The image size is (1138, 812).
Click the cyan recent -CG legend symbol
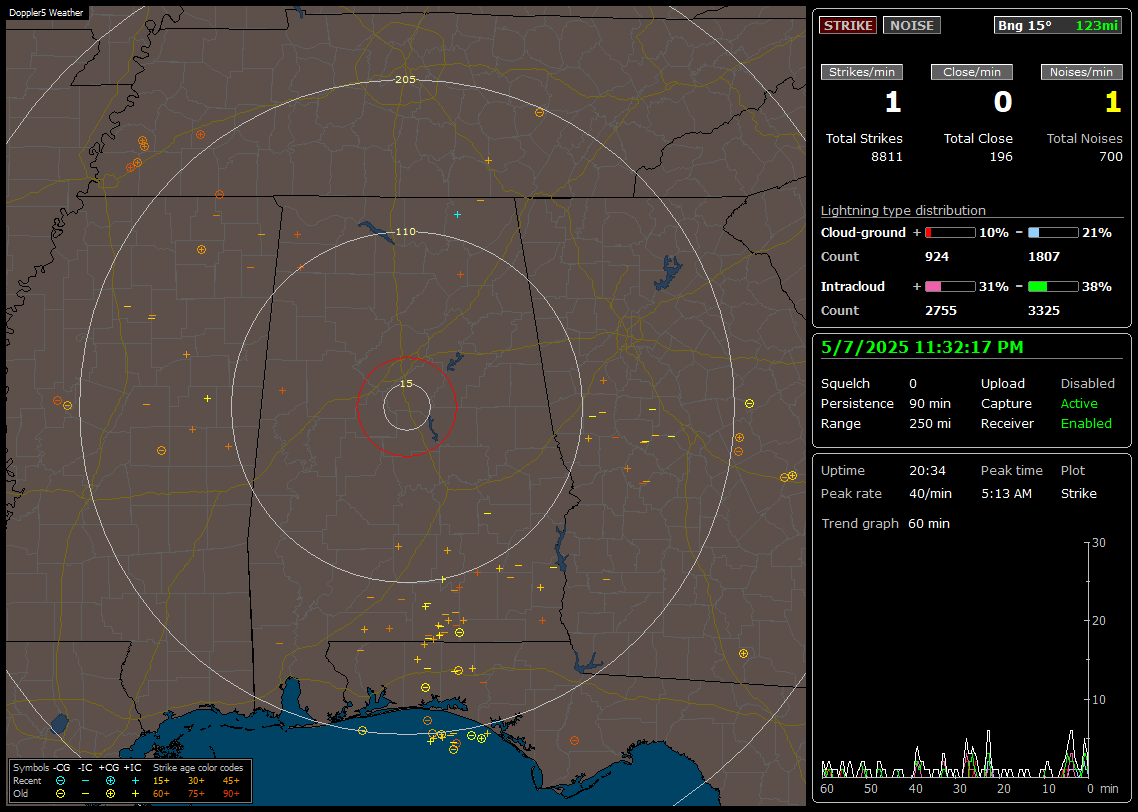(60, 781)
